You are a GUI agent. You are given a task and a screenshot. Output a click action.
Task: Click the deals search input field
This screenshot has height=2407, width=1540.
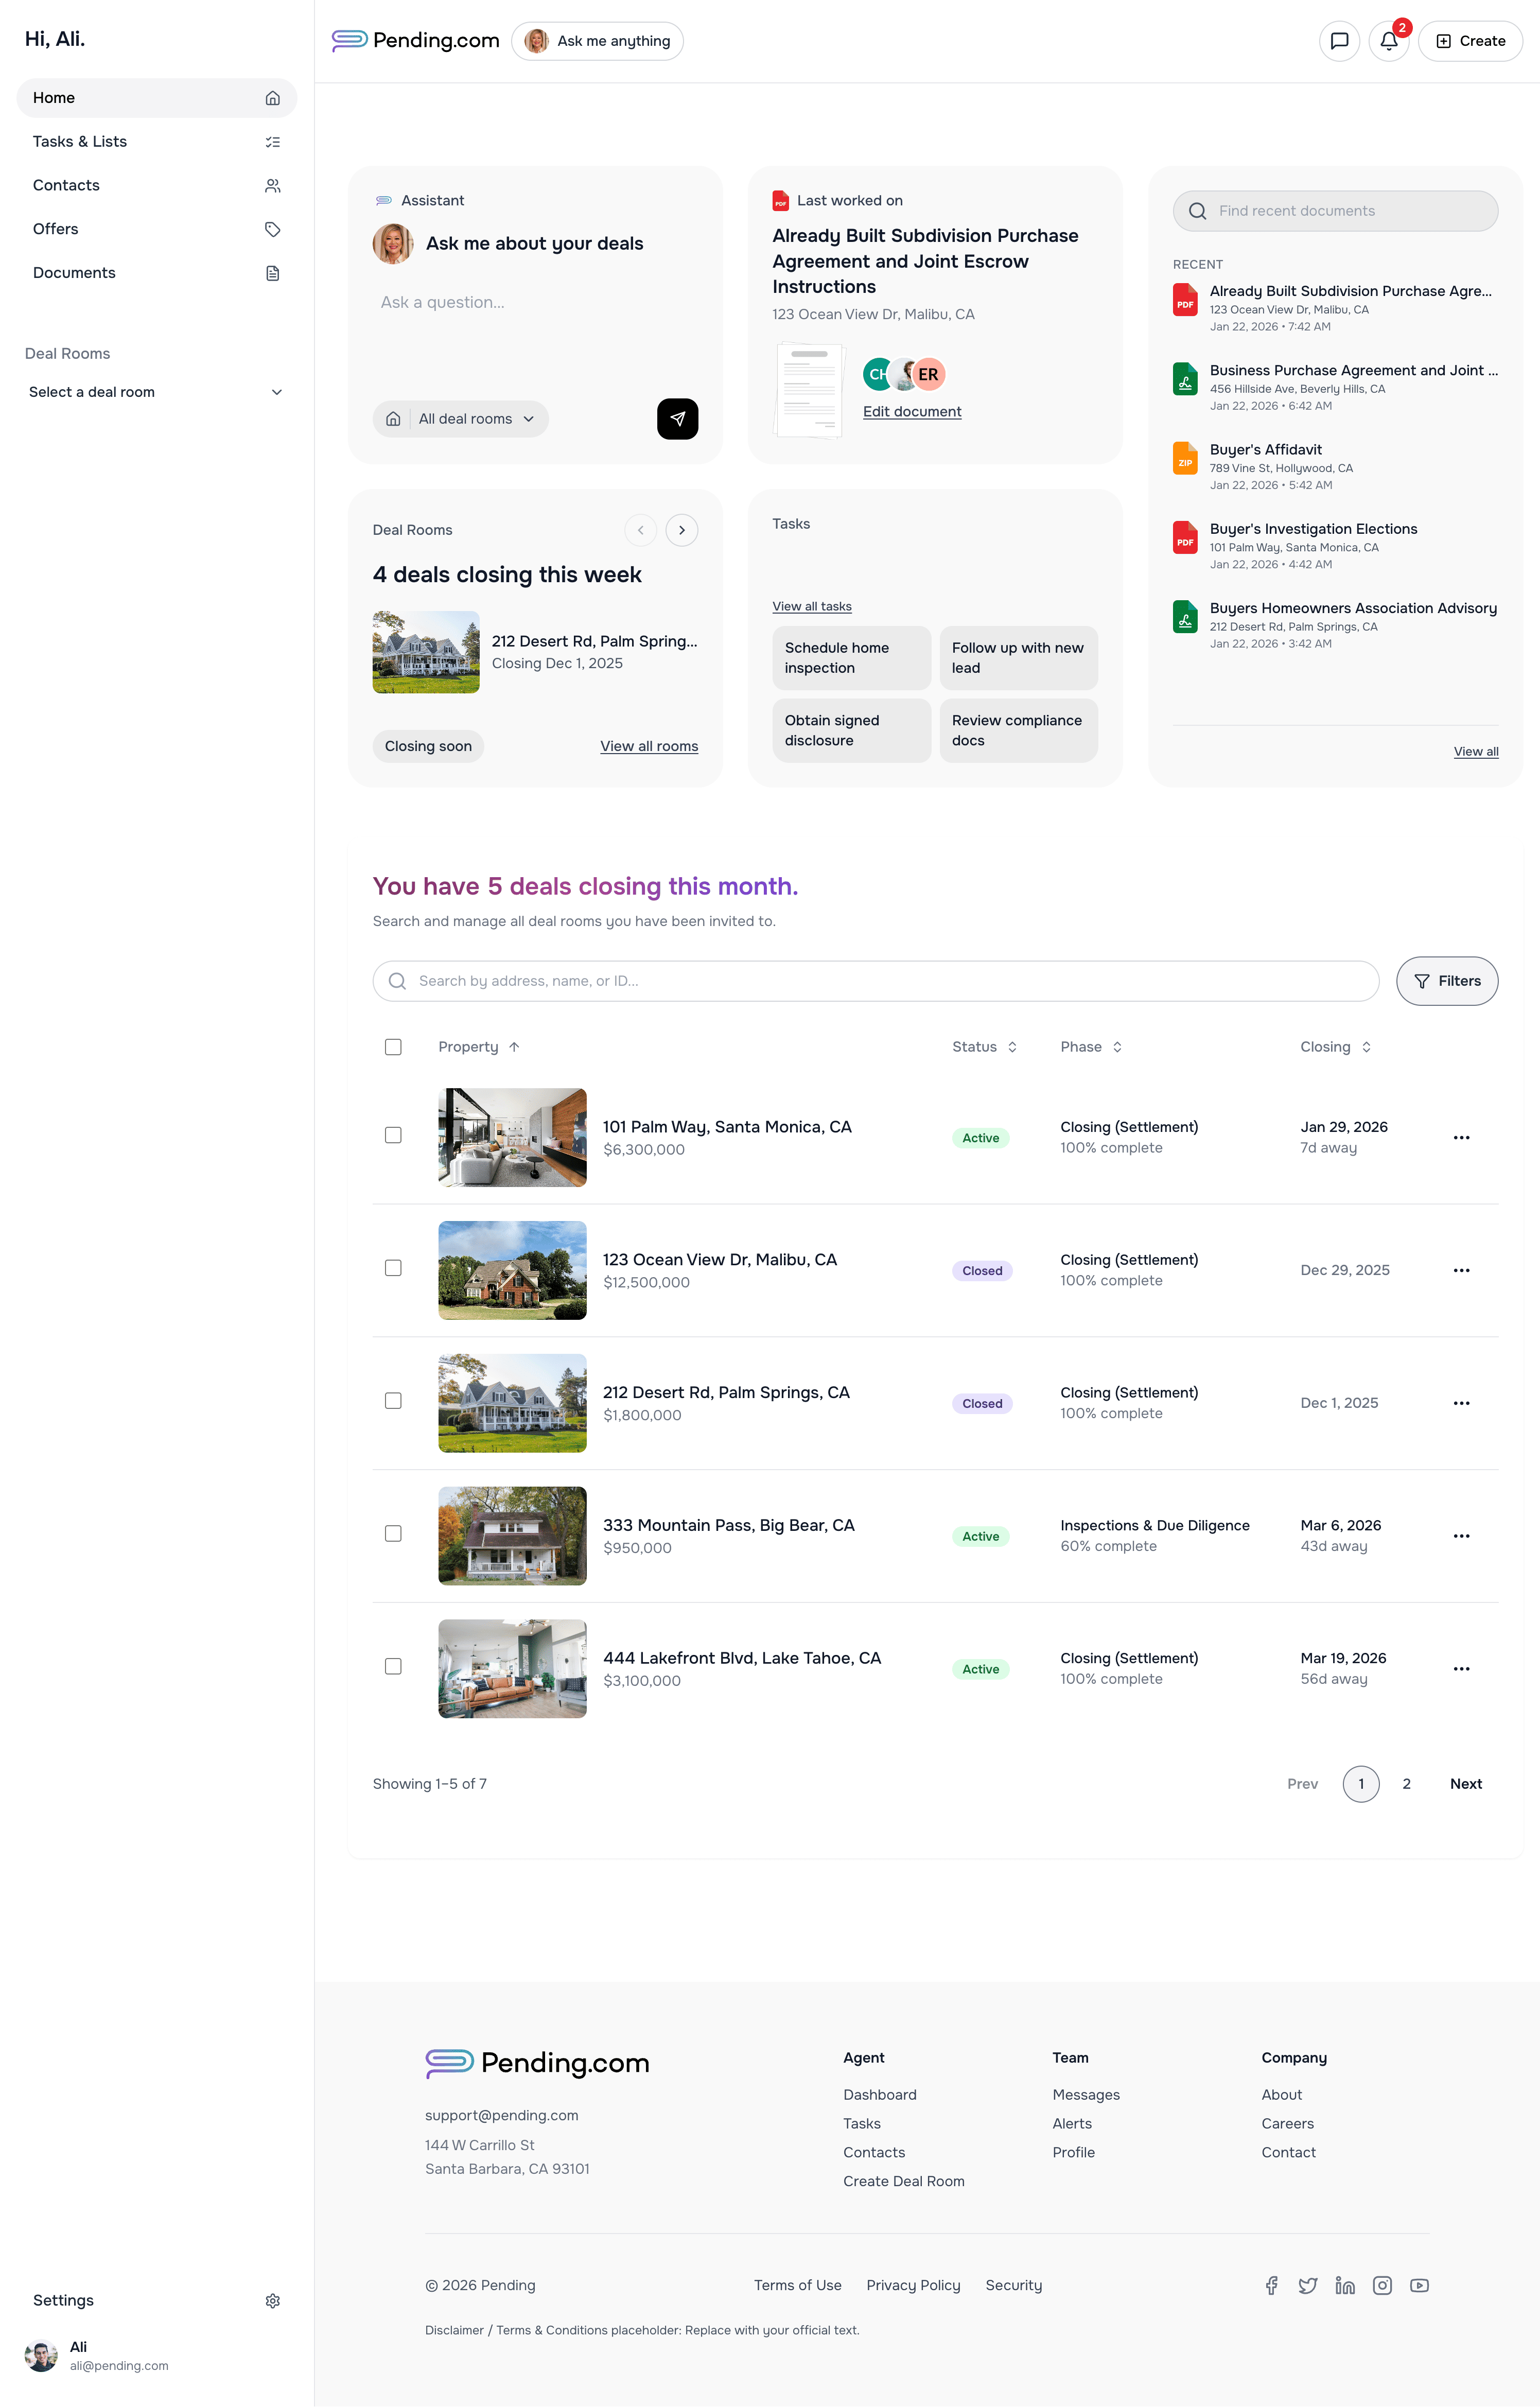875,981
